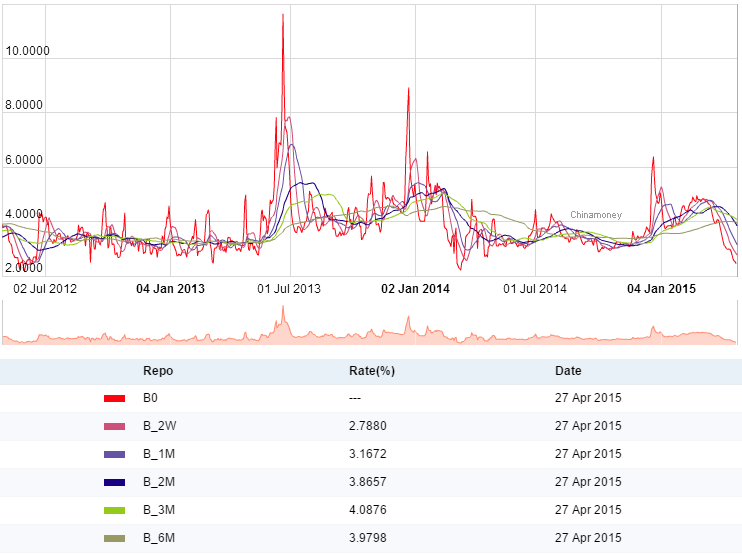
Task: Select the B_2W repo label
Action: (x=160, y=426)
